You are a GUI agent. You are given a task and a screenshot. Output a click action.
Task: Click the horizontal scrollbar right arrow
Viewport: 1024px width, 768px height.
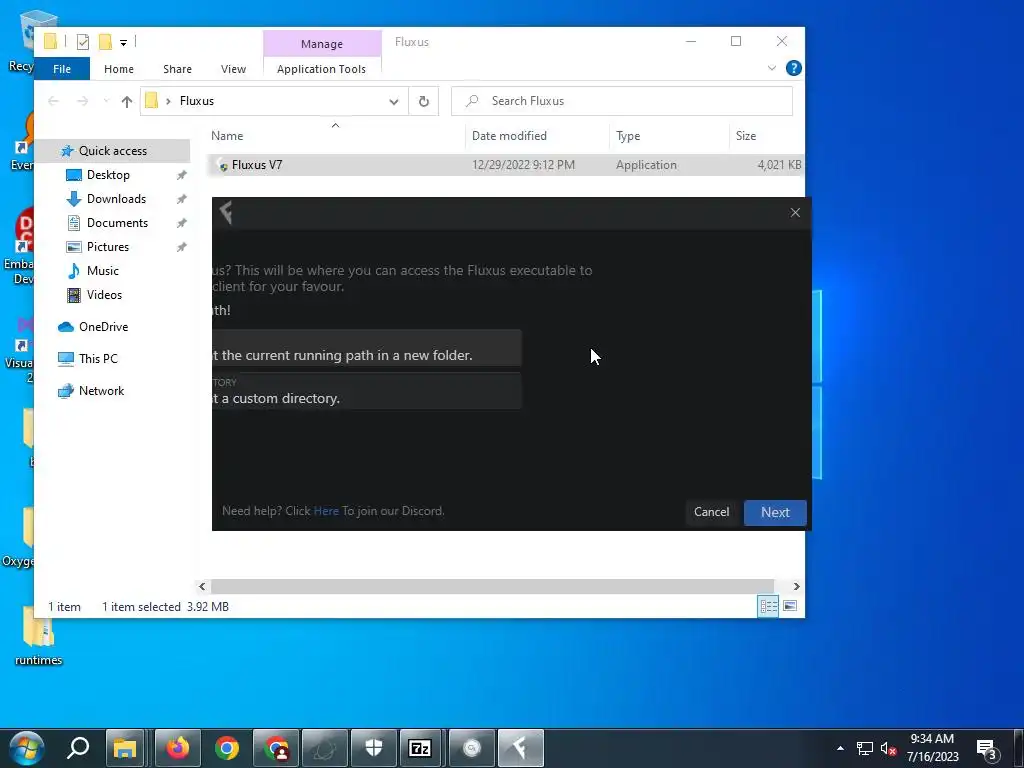(x=796, y=586)
